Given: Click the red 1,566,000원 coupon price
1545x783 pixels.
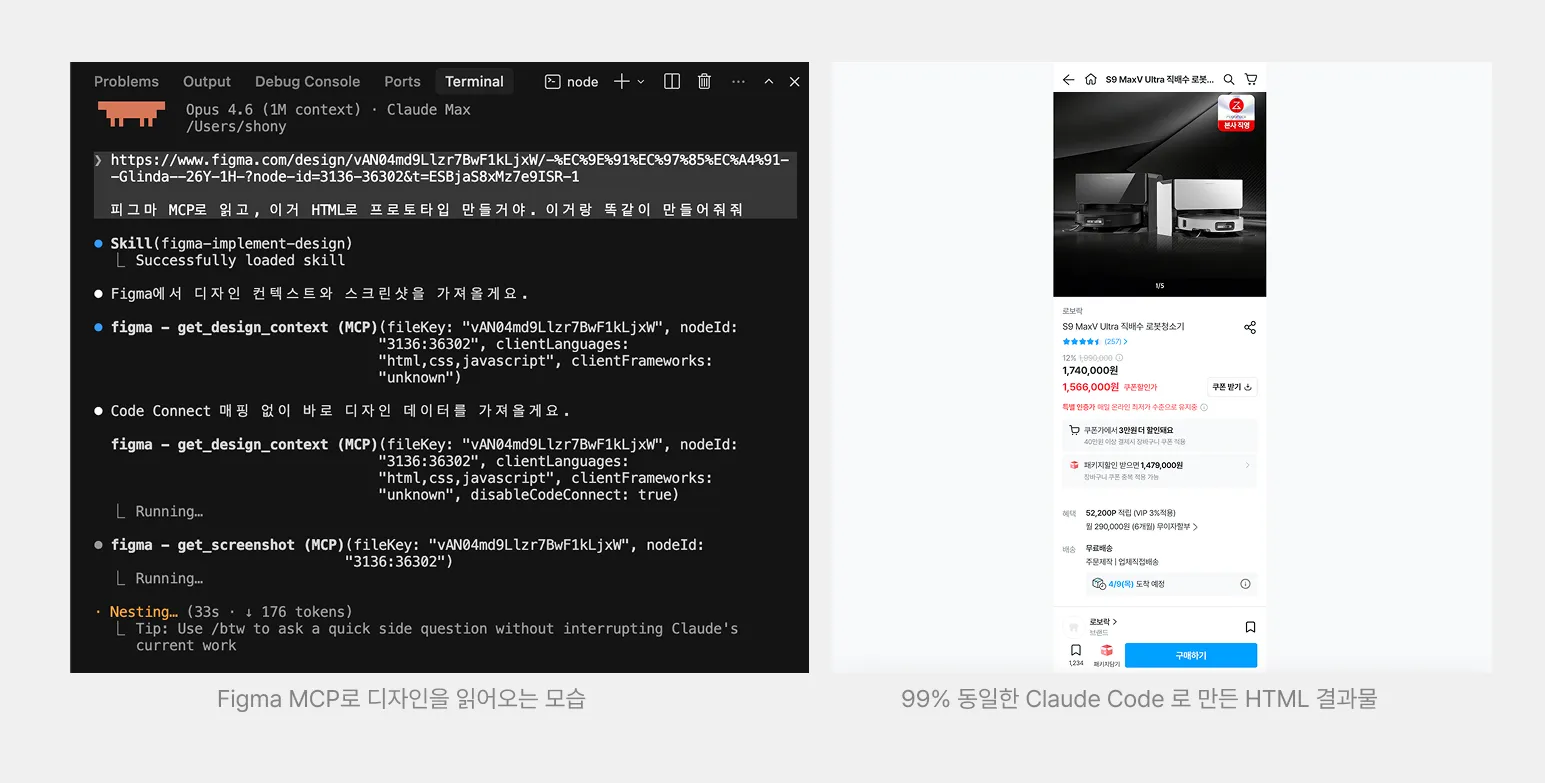Looking at the screenshot, I should click(x=1090, y=387).
